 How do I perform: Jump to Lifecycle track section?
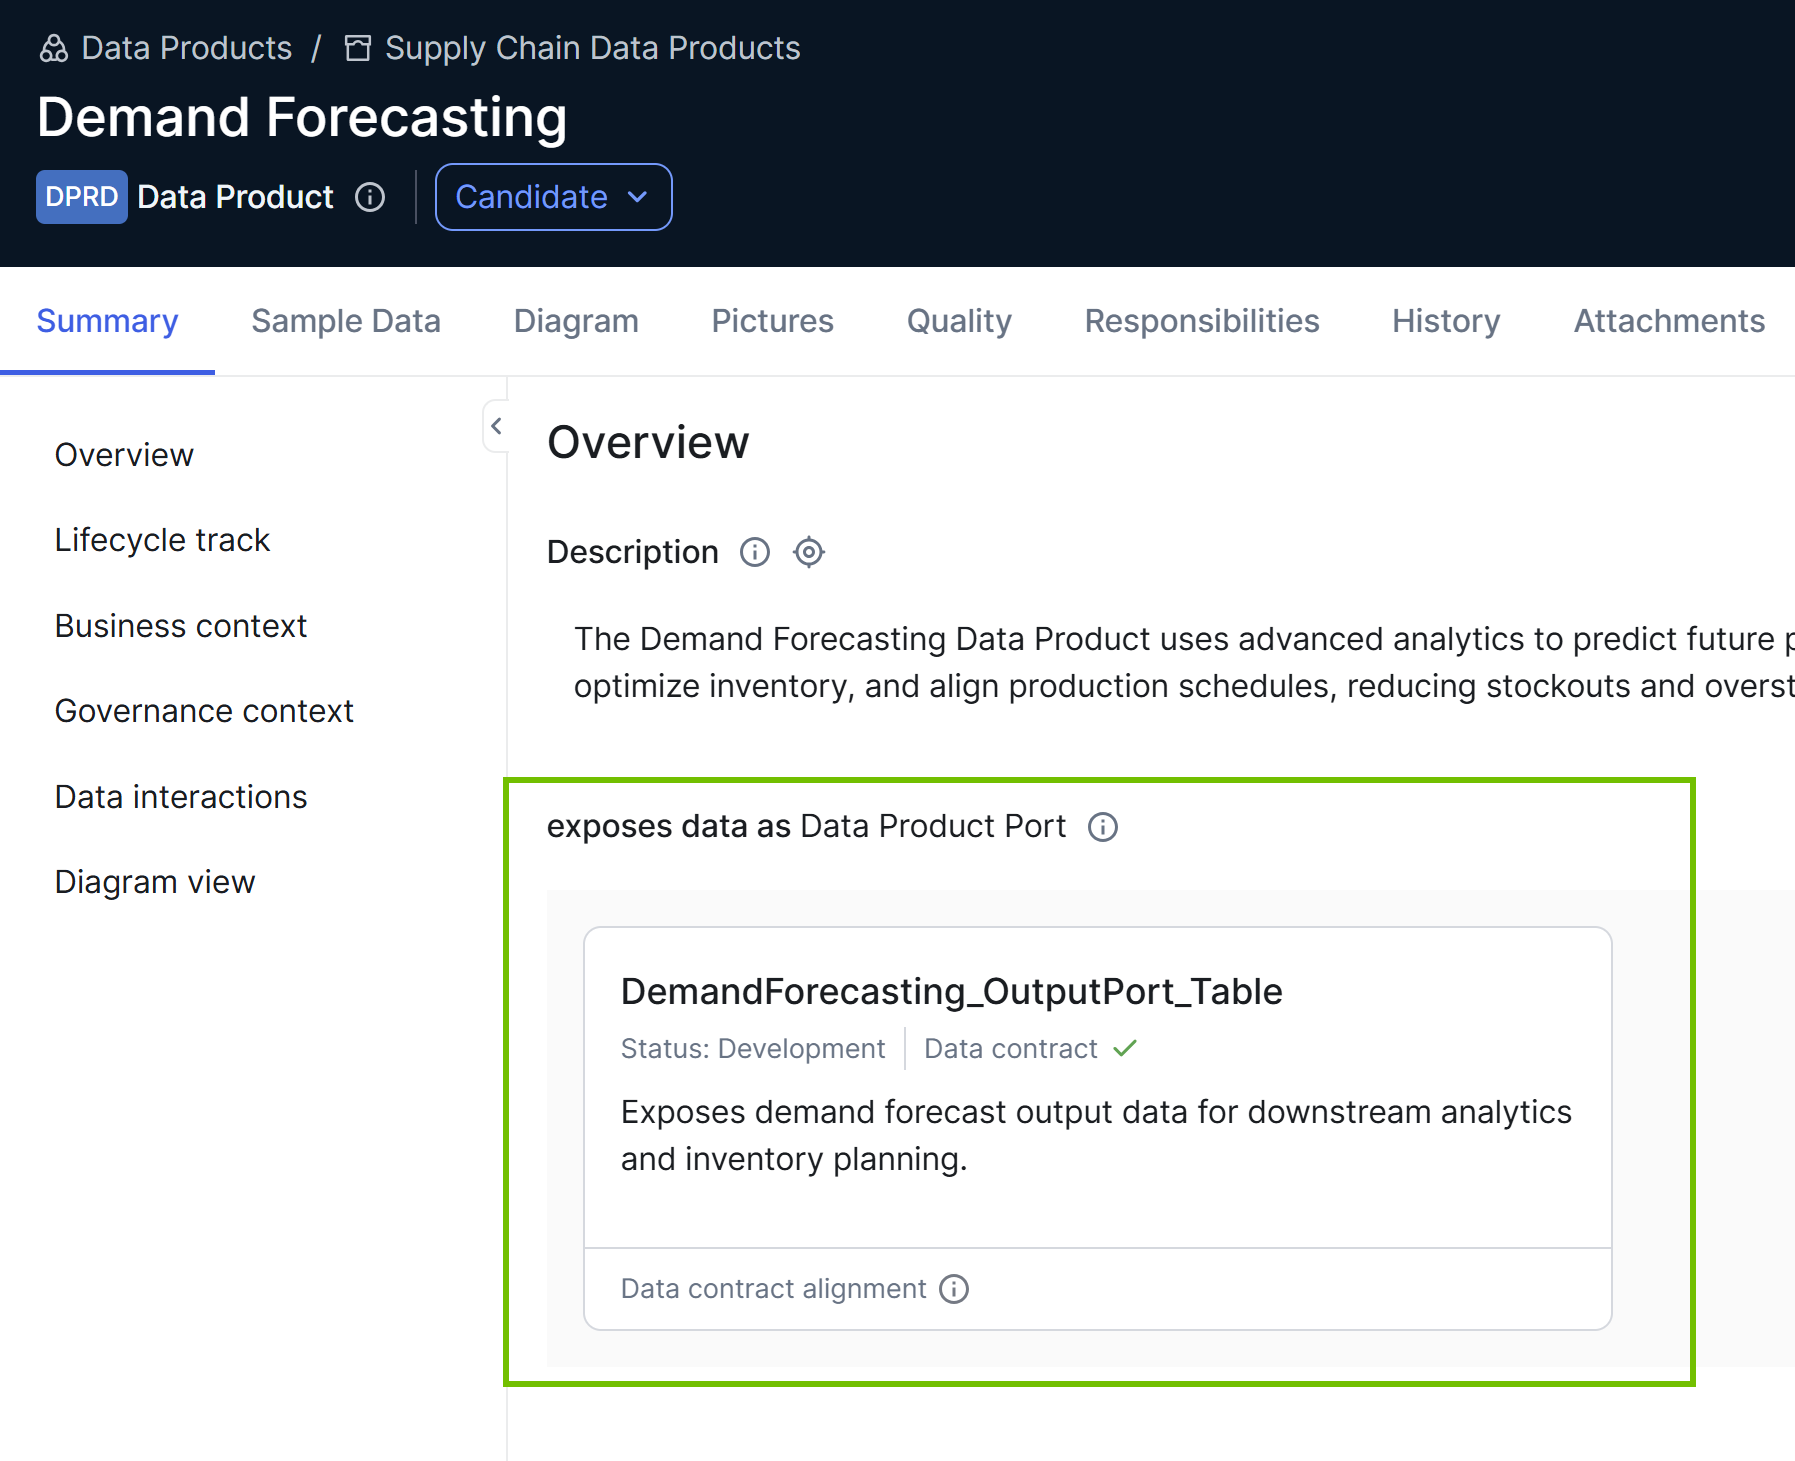pyautogui.click(x=162, y=540)
